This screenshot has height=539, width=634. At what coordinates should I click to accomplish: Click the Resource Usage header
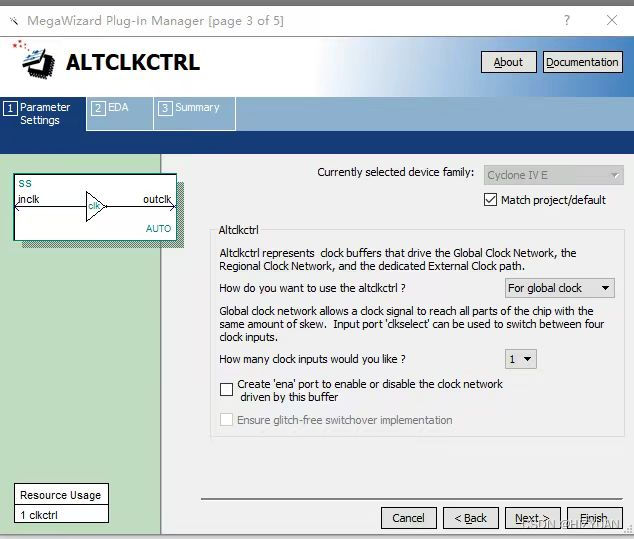(x=61, y=495)
